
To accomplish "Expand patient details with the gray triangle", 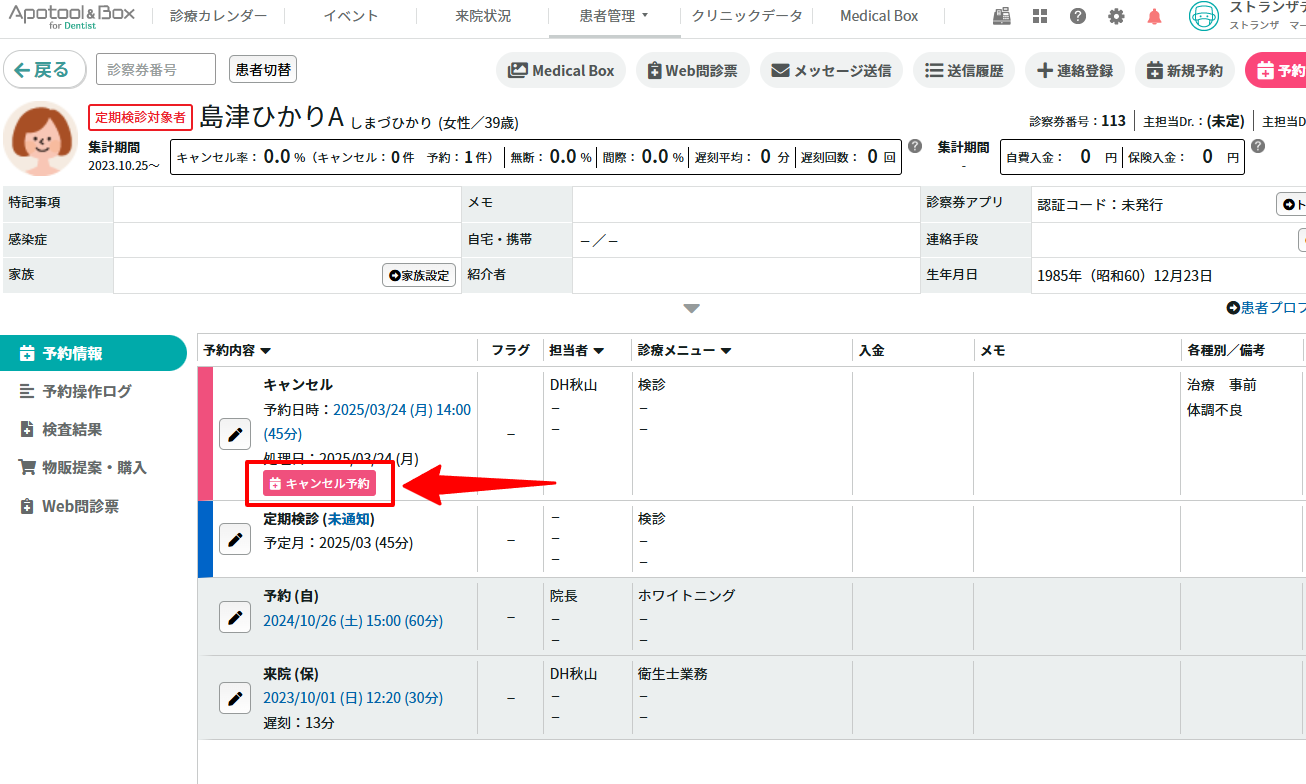I will point(691,308).
